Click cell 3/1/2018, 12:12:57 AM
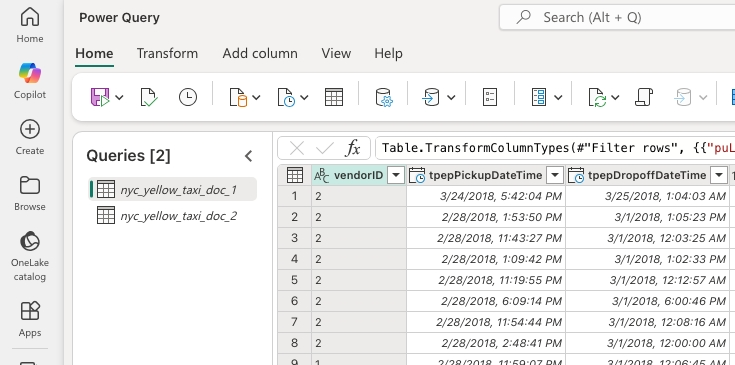The height and width of the screenshot is (365, 735). click(x=647, y=280)
